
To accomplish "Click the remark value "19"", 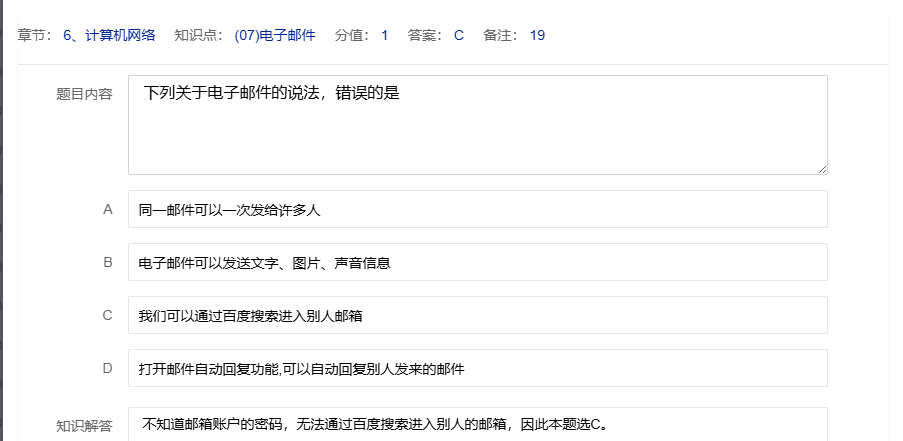I will point(537,36).
